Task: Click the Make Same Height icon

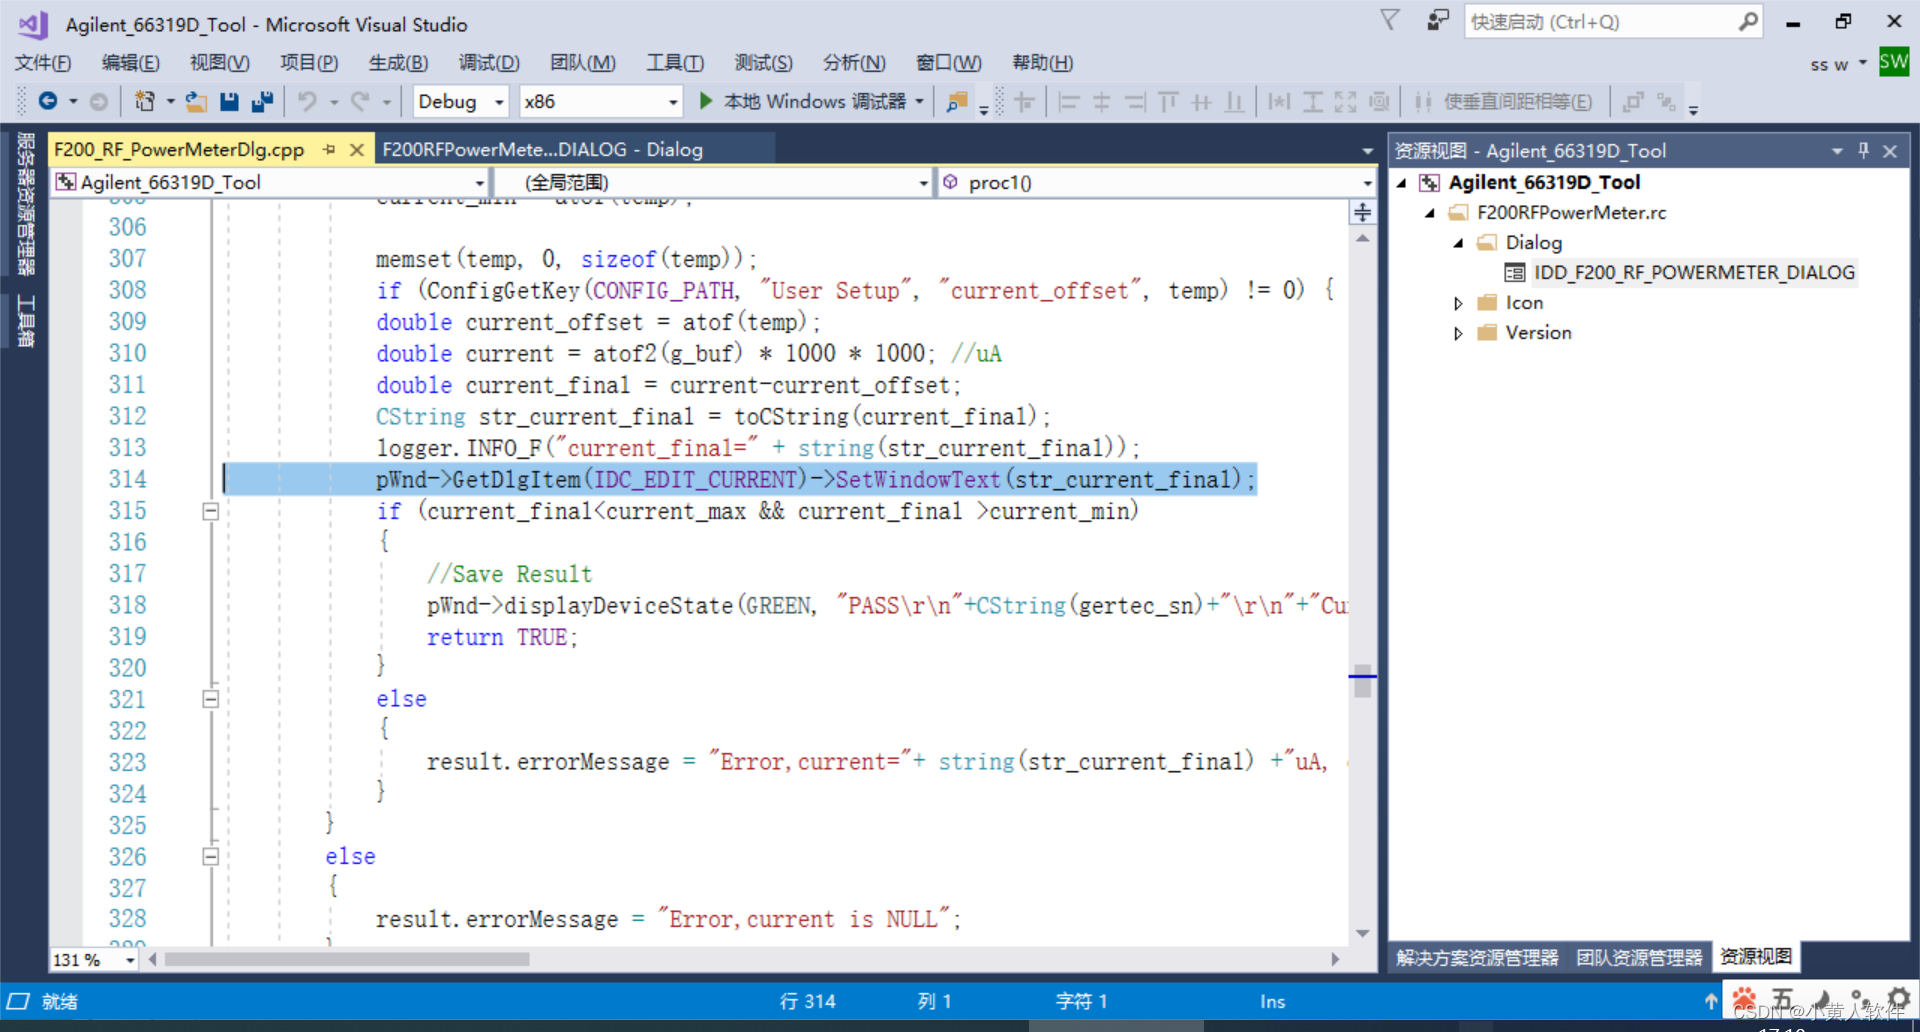Action: click(x=1313, y=102)
